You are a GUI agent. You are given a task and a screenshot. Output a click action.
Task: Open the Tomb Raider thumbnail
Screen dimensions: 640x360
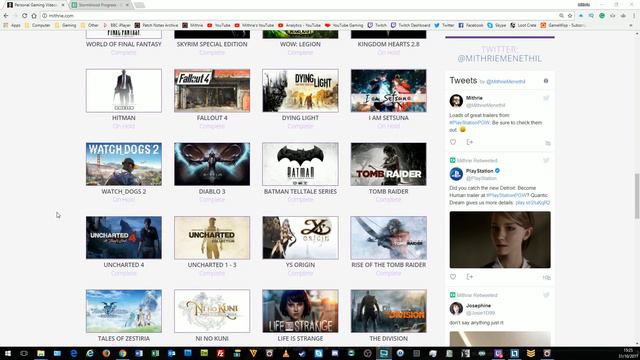[x=389, y=164]
